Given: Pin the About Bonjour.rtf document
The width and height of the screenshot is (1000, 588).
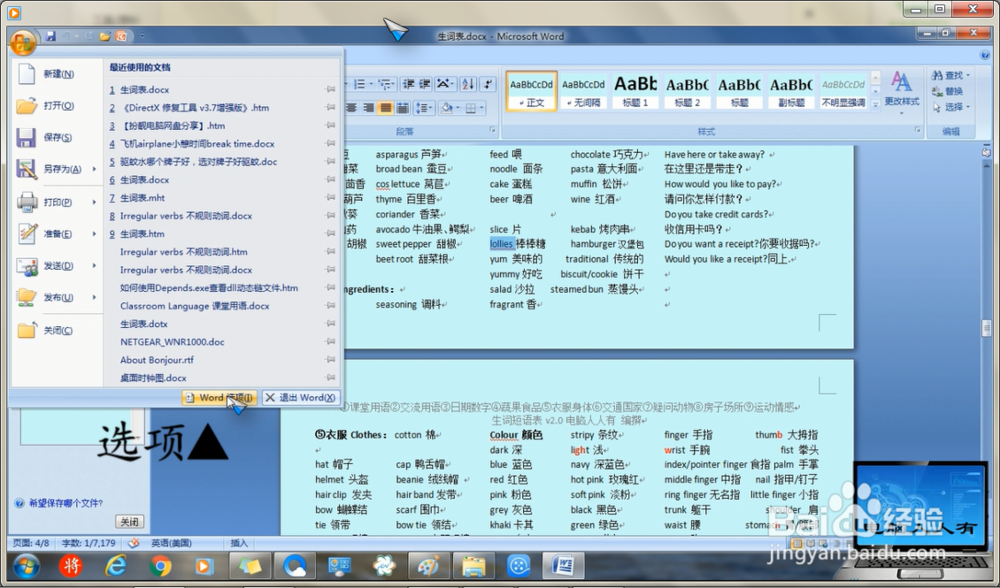Looking at the screenshot, I should (330, 360).
